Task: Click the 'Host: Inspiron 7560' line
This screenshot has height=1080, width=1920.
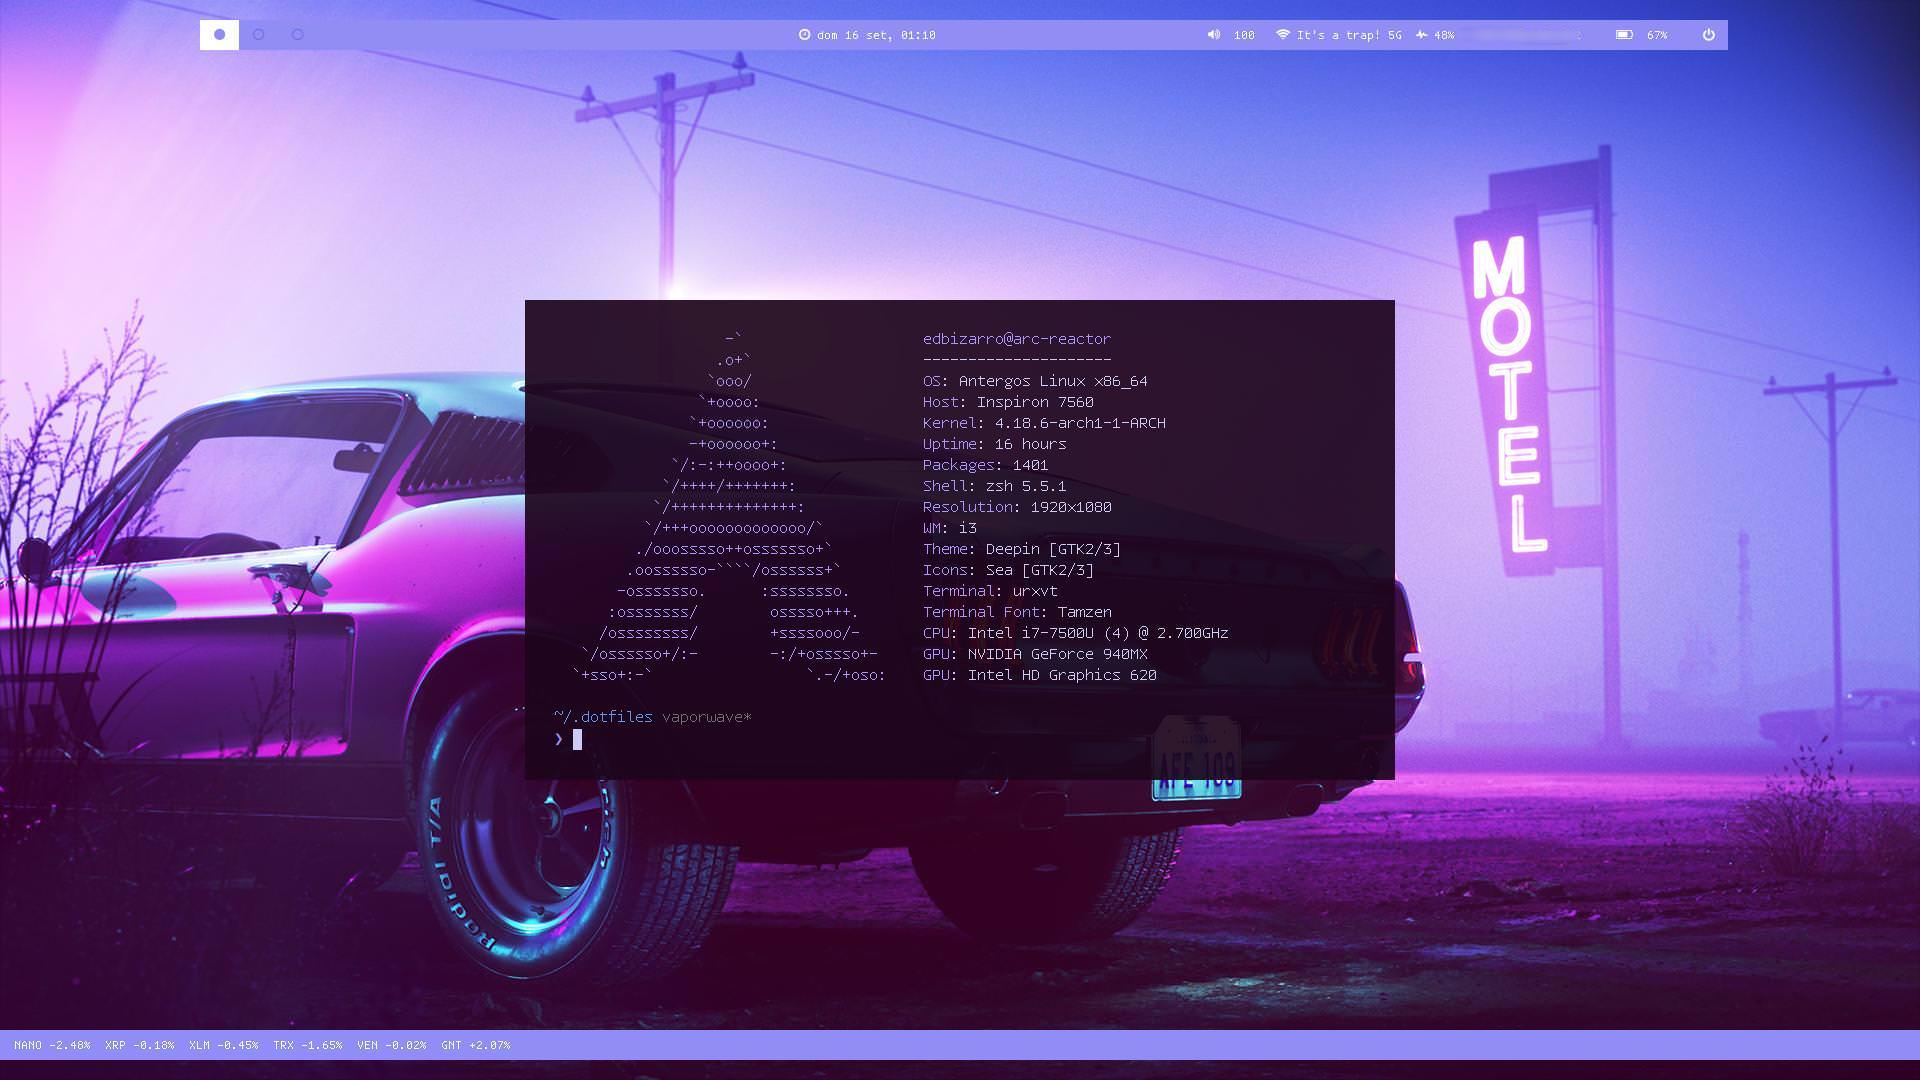Action: click(1008, 402)
